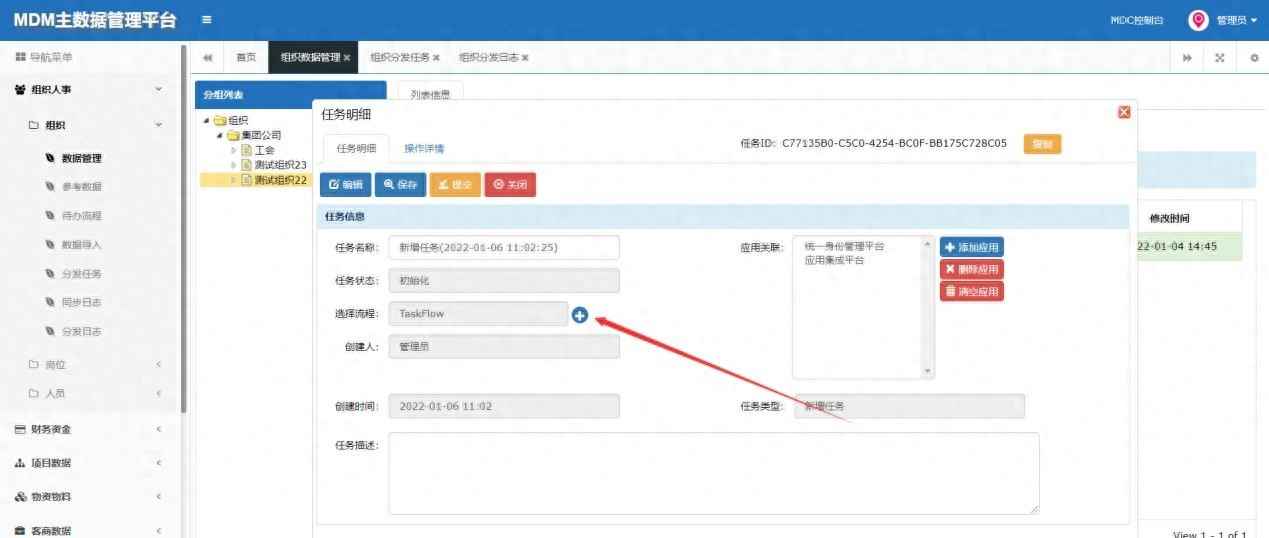Click the 清空应用 button

coord(972,292)
